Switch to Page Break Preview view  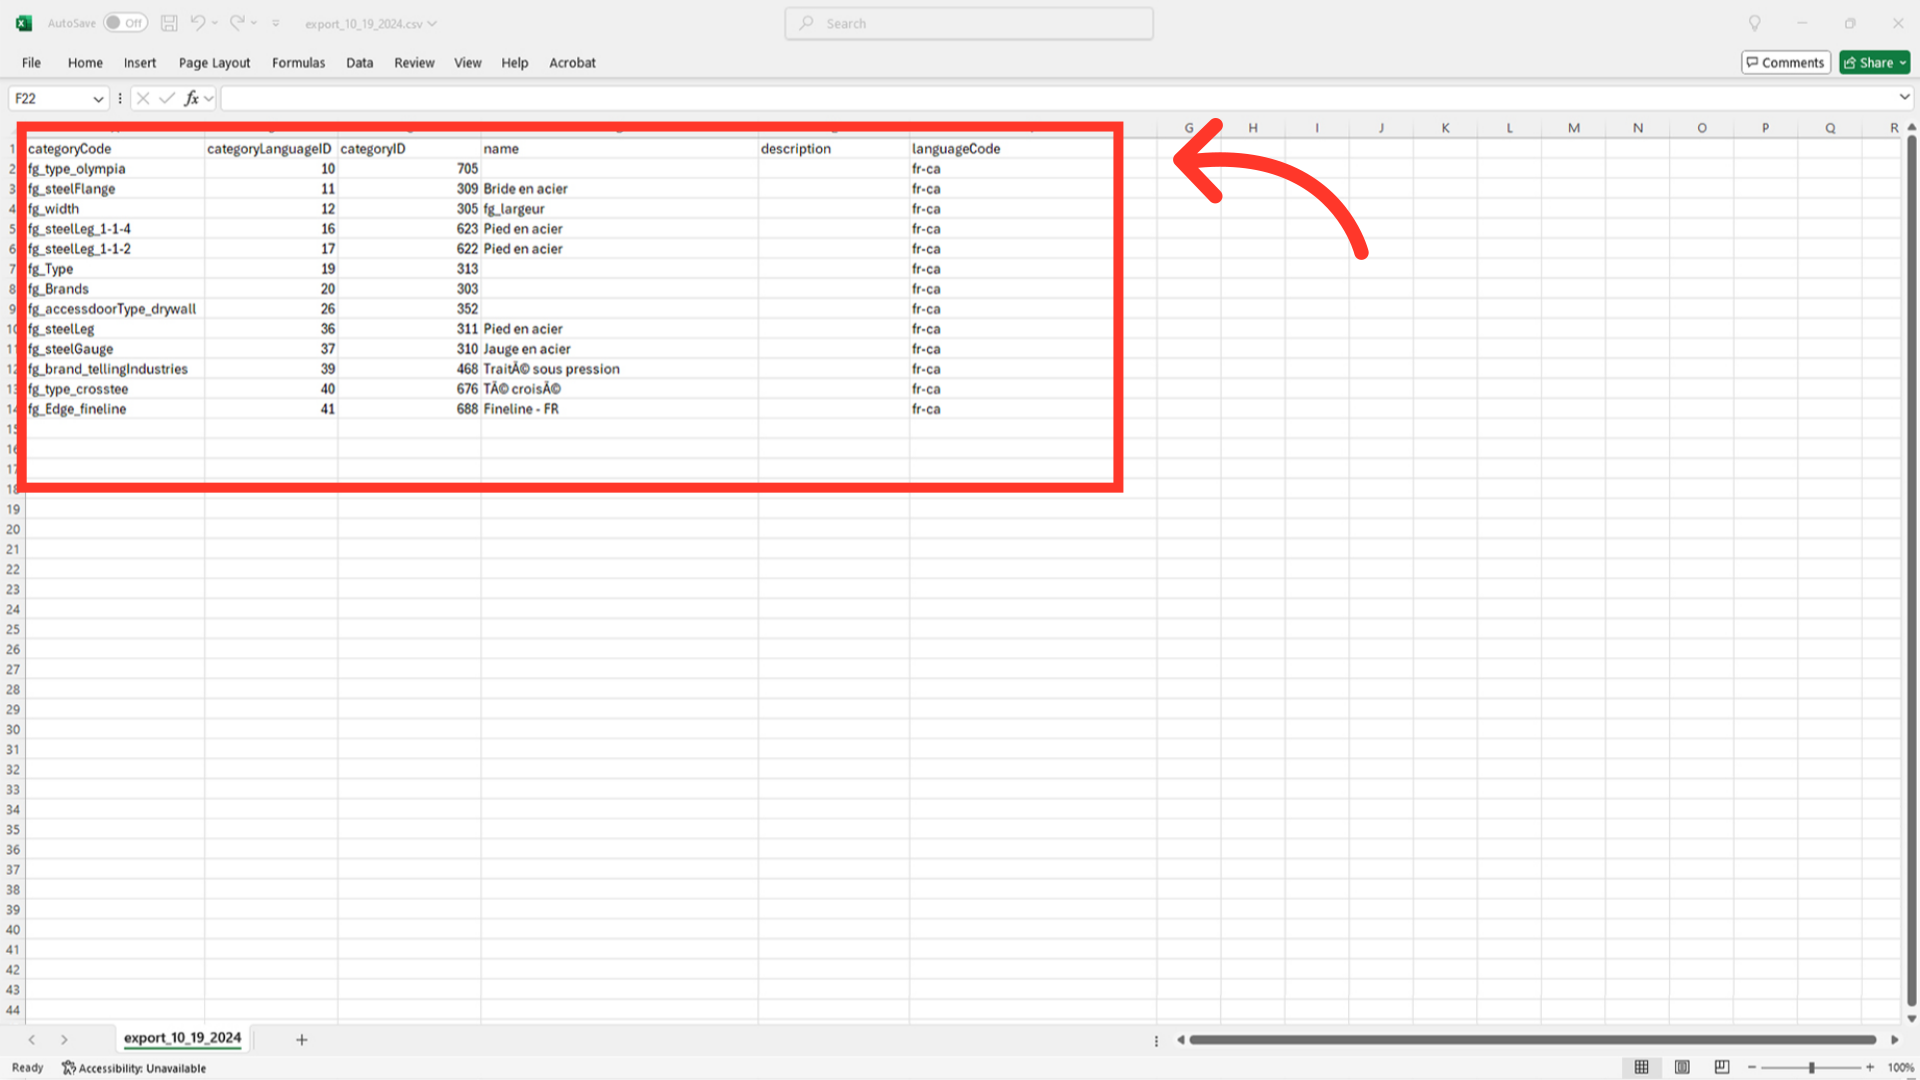coord(1721,1067)
